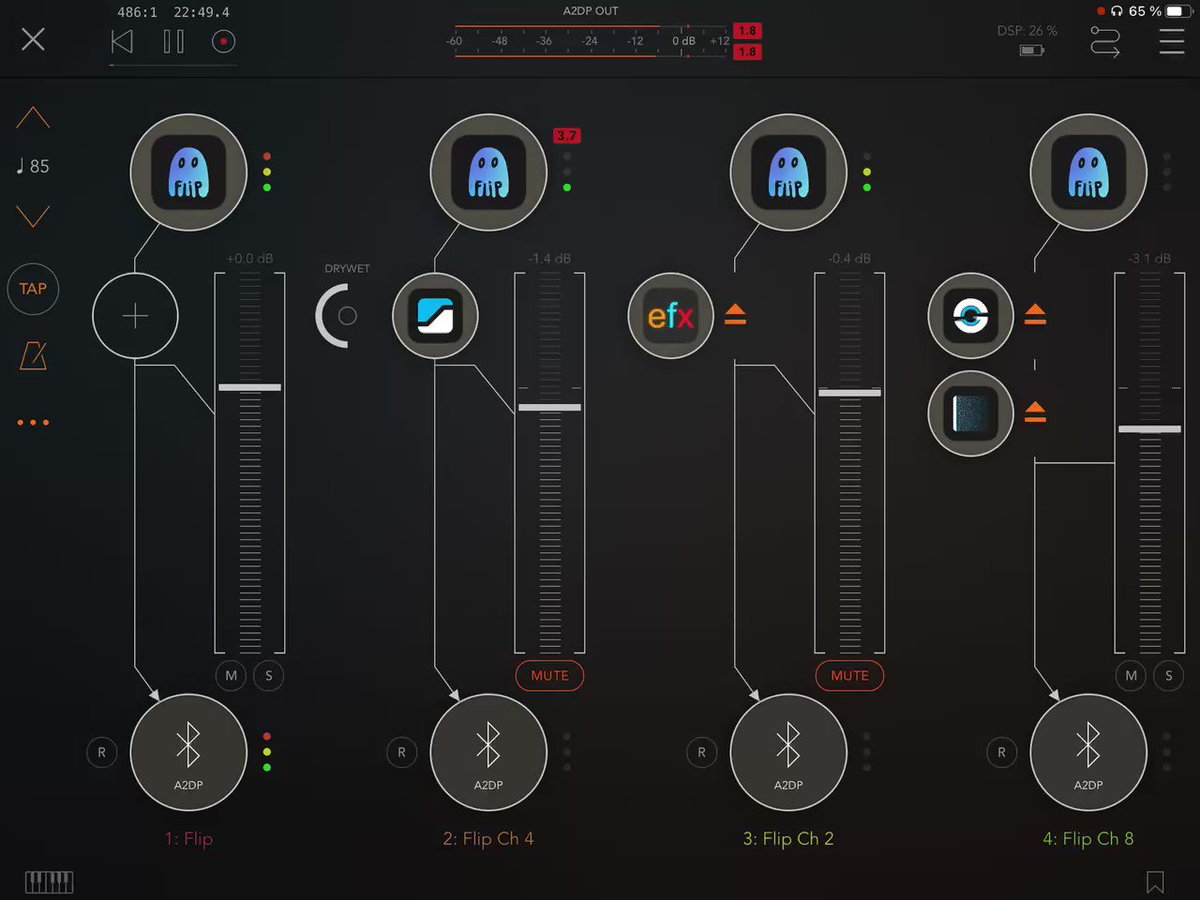Select the +0.0 dB readout on channel 1
Viewport: 1200px width, 900px height.
(250, 259)
